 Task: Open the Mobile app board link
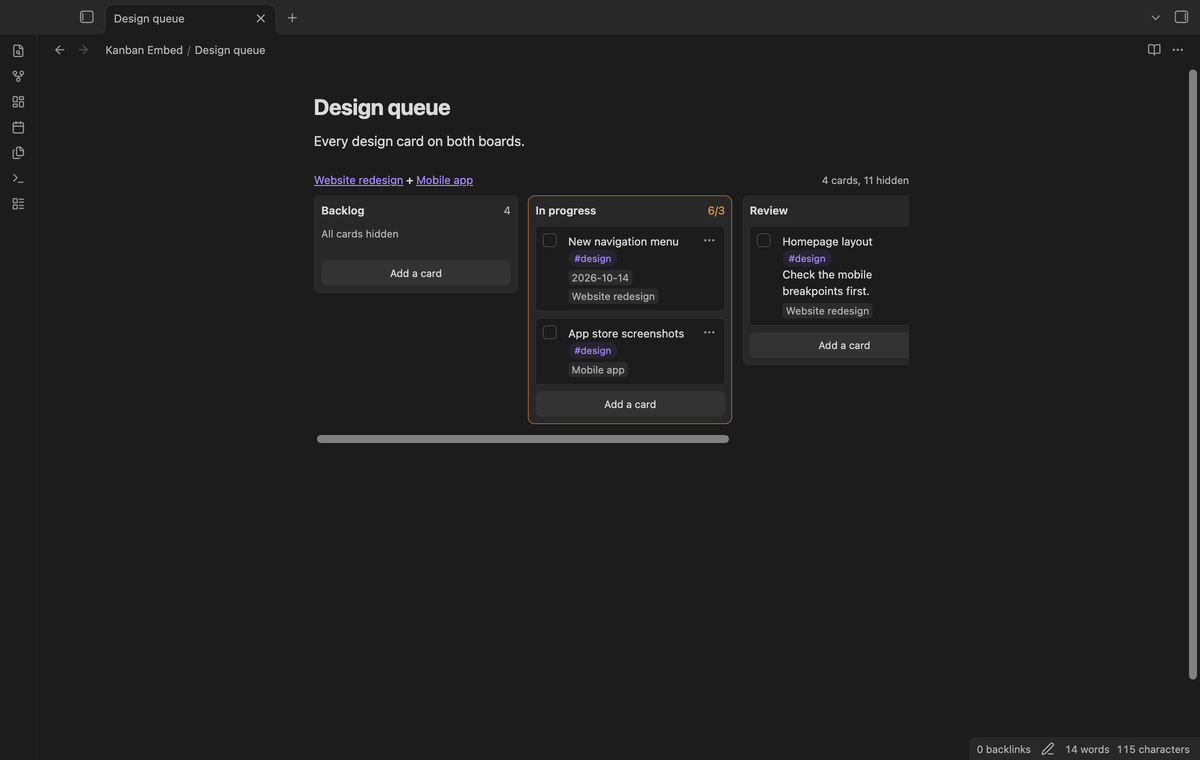[444, 180]
